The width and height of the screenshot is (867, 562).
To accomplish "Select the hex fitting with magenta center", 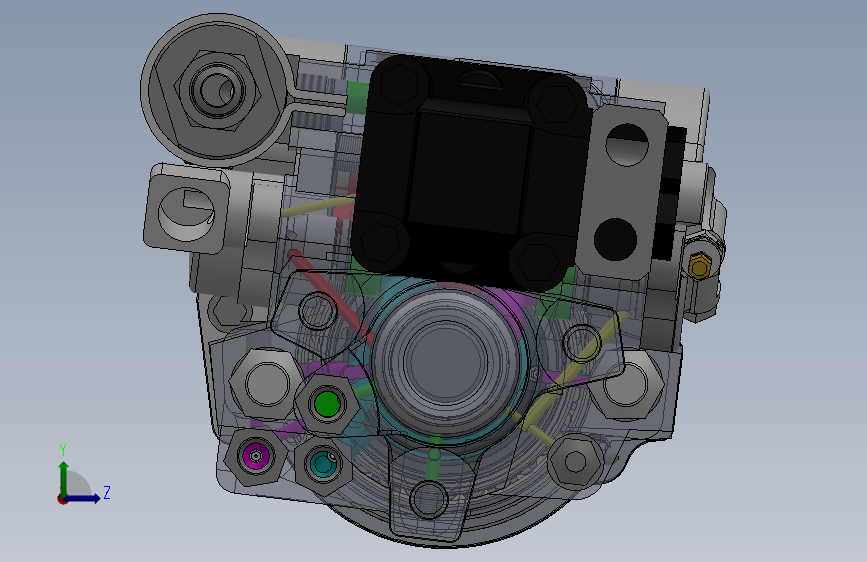I will coord(255,456).
